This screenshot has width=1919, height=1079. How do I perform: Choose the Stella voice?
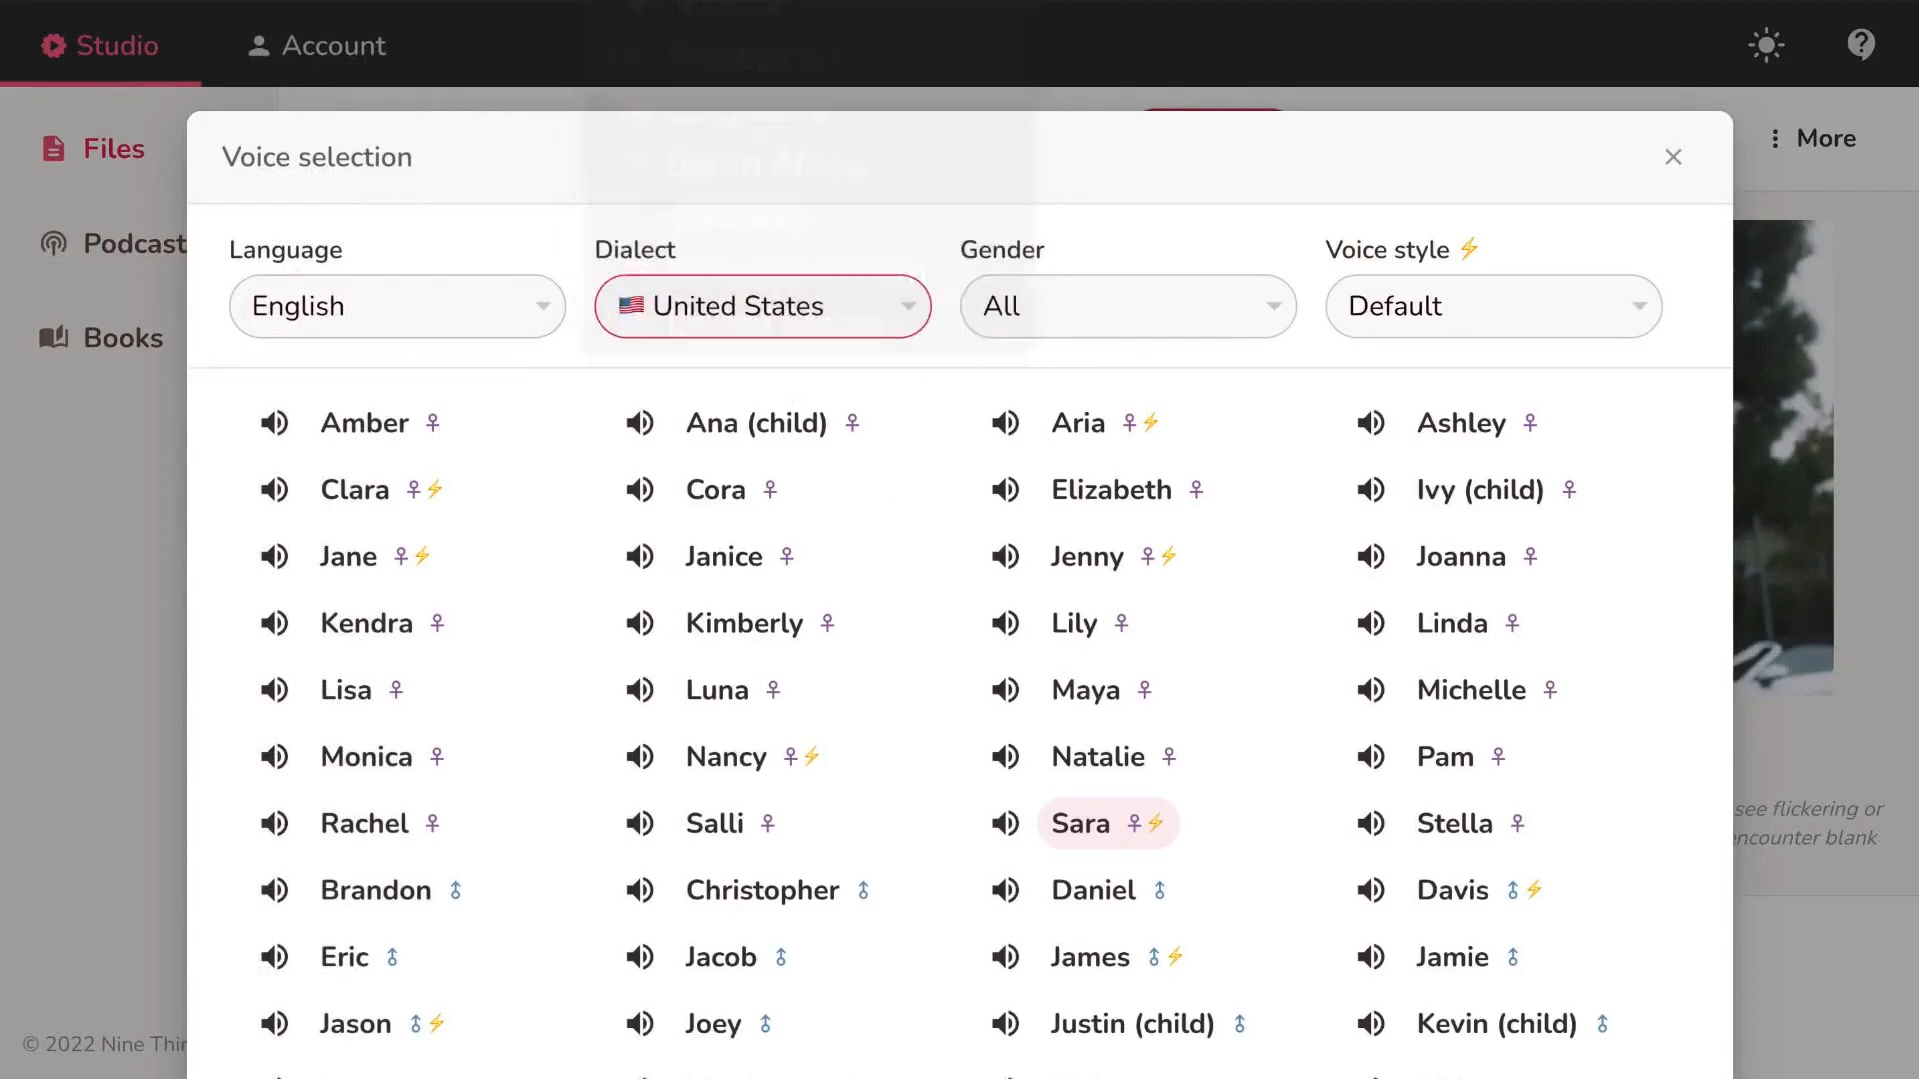click(1454, 824)
